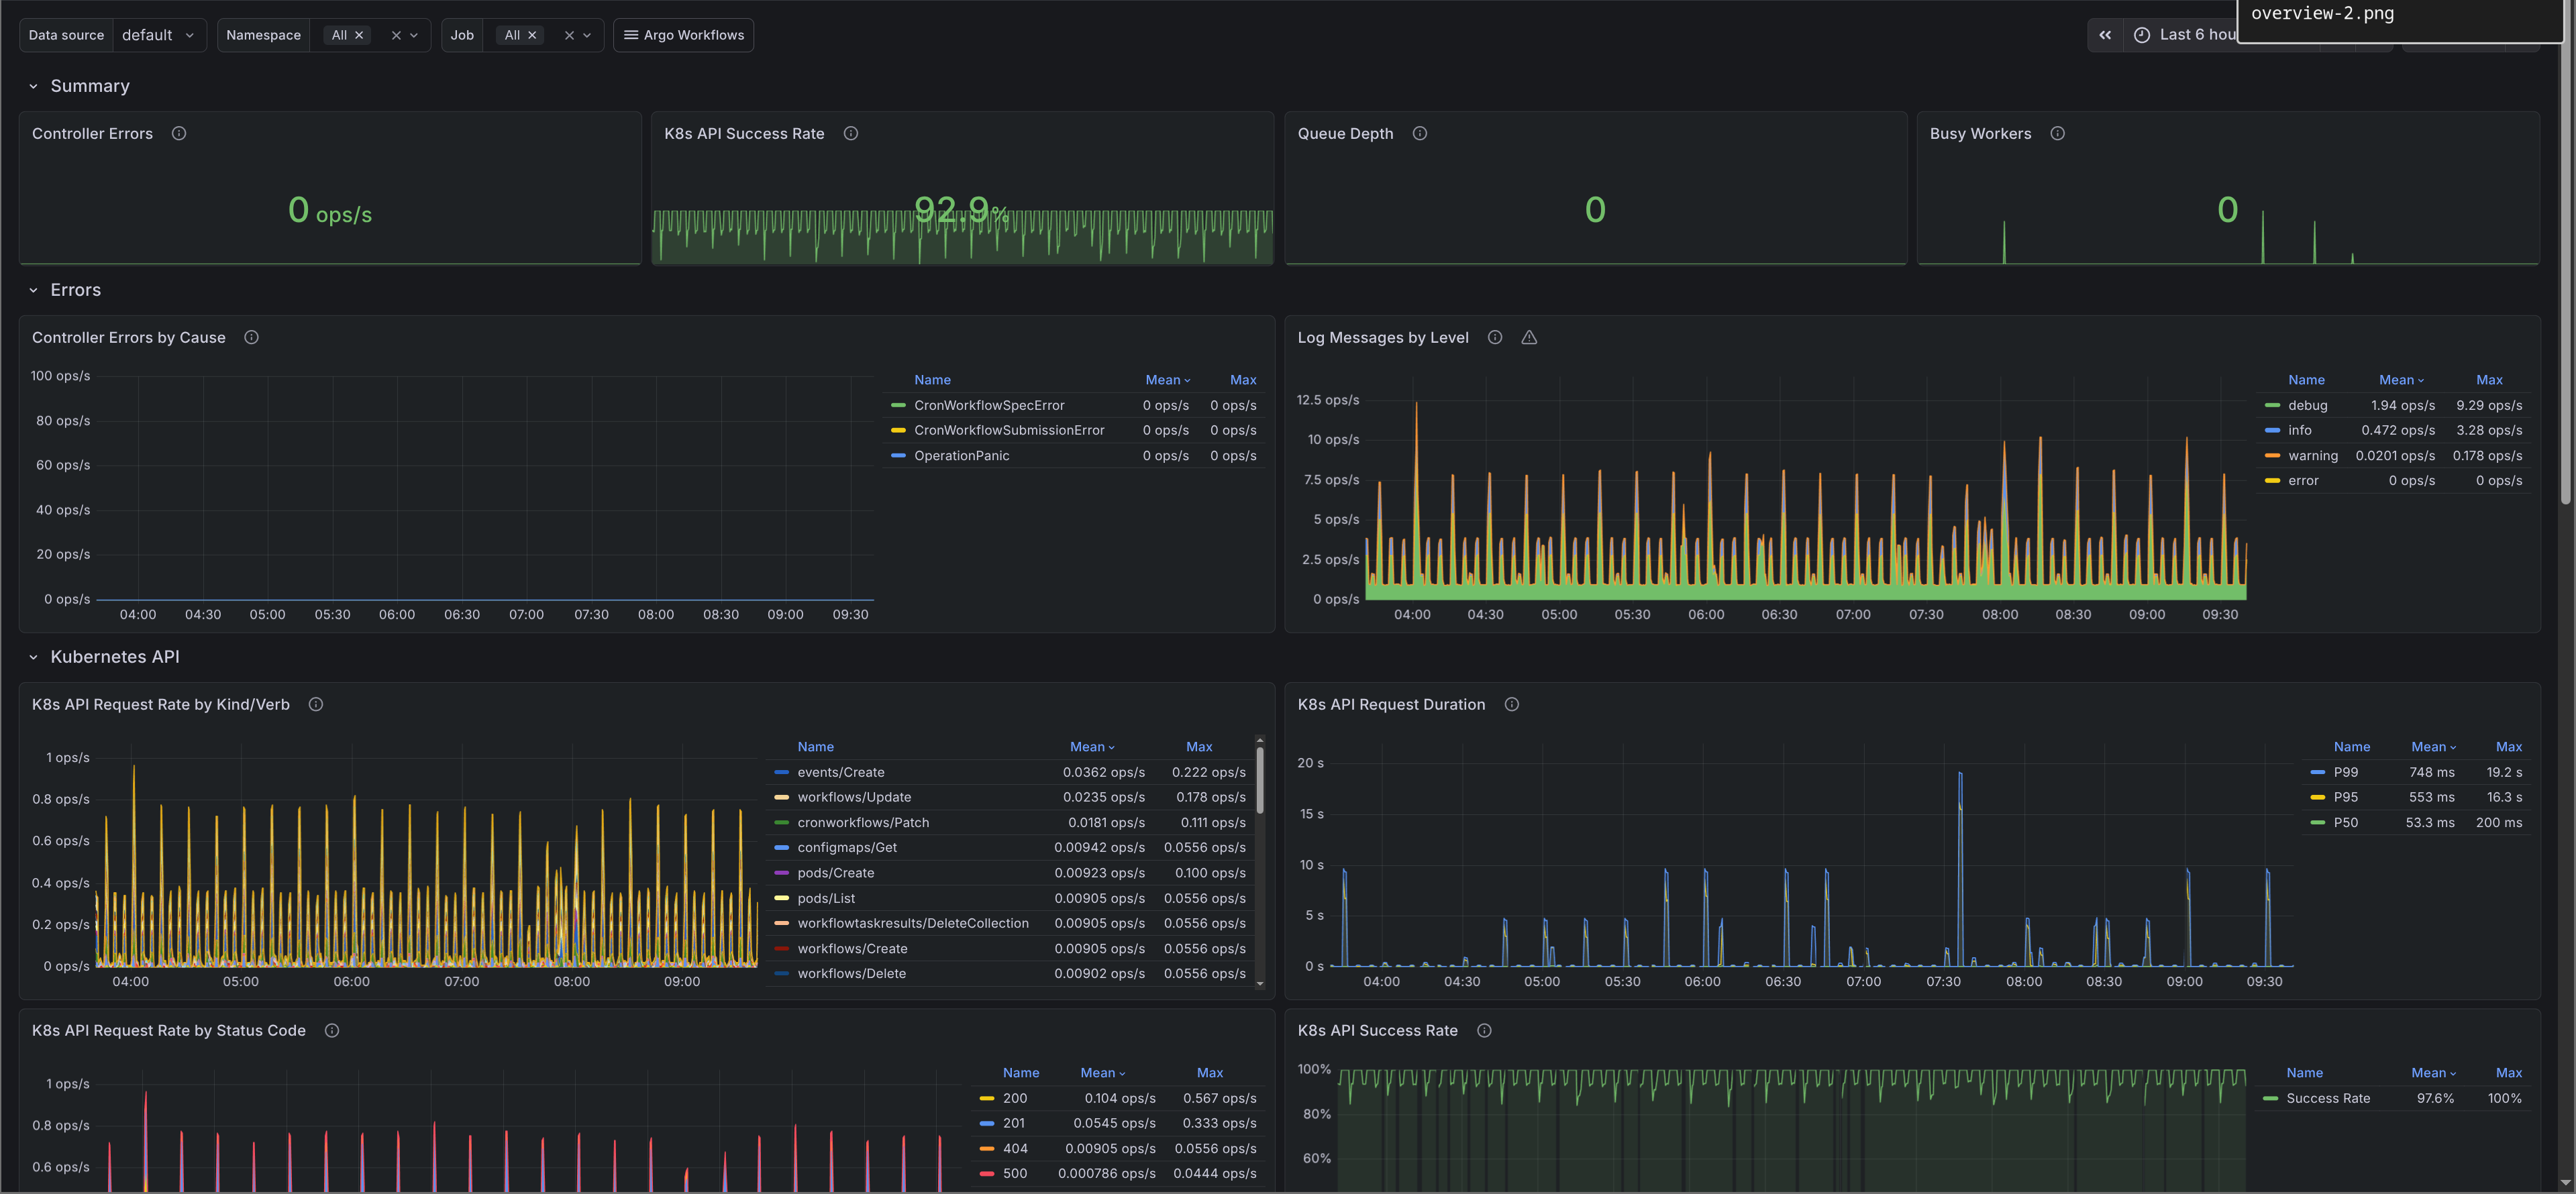Click the clock icon in the time picker
2576x1194 pixels.
pyautogui.click(x=2141, y=34)
